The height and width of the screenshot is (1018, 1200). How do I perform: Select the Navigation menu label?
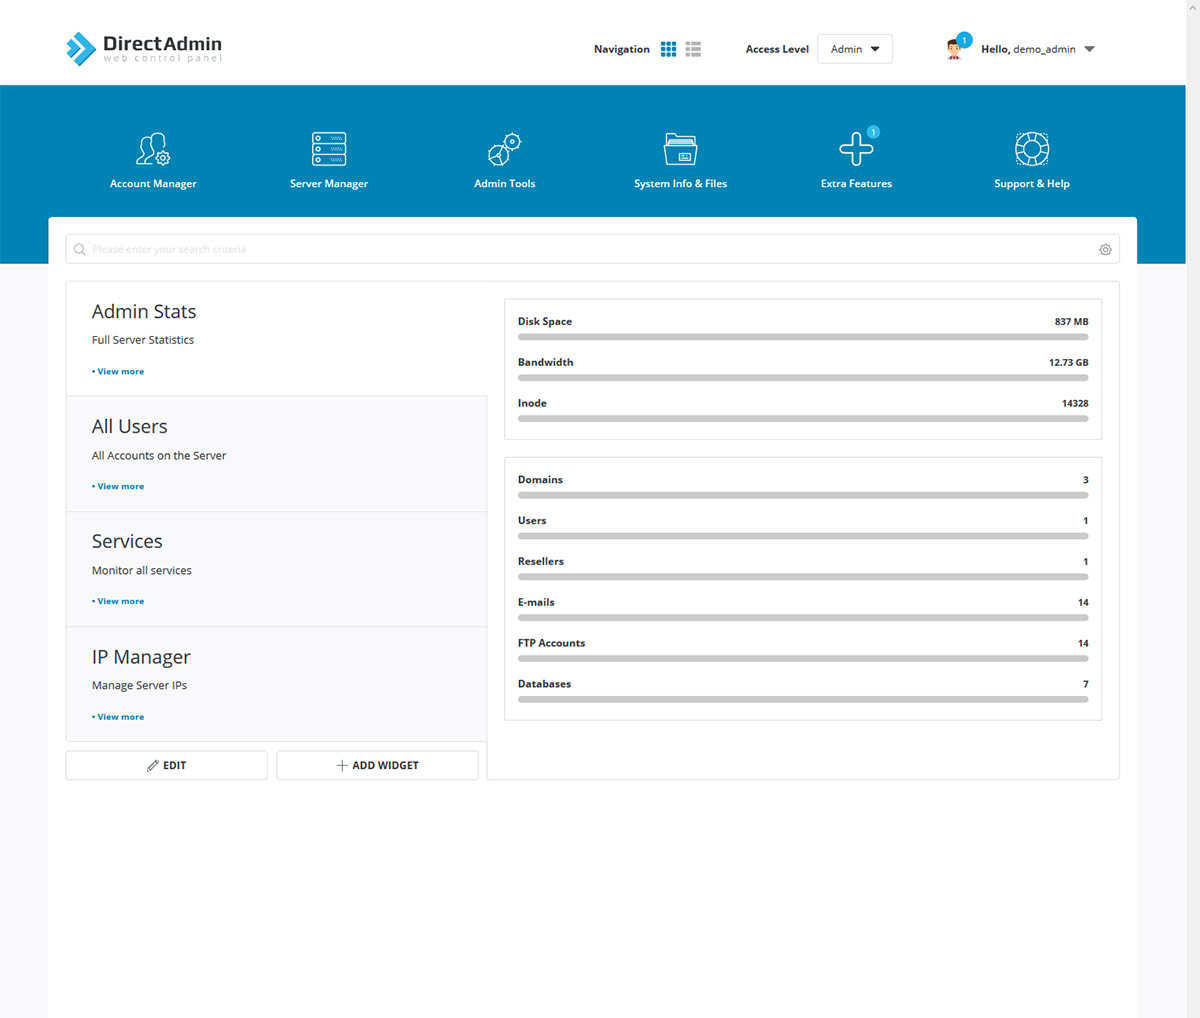point(621,48)
